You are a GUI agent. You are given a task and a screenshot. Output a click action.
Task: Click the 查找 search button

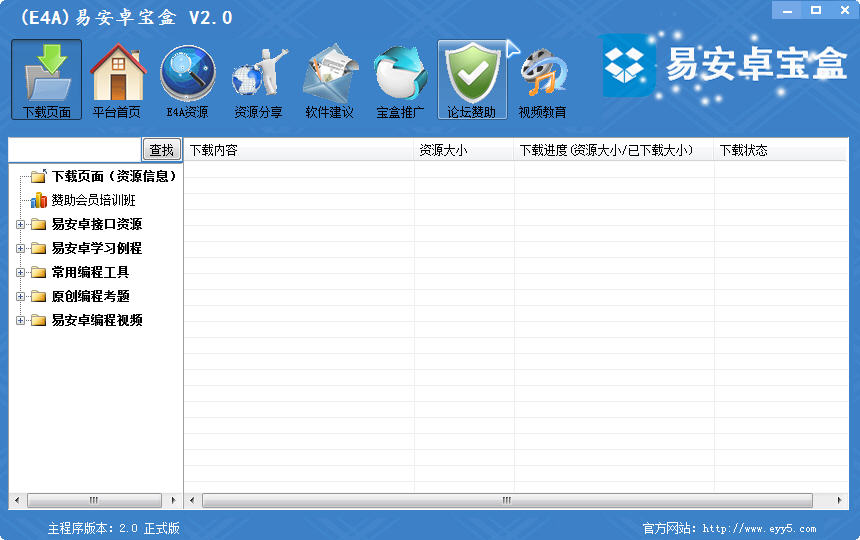click(162, 150)
